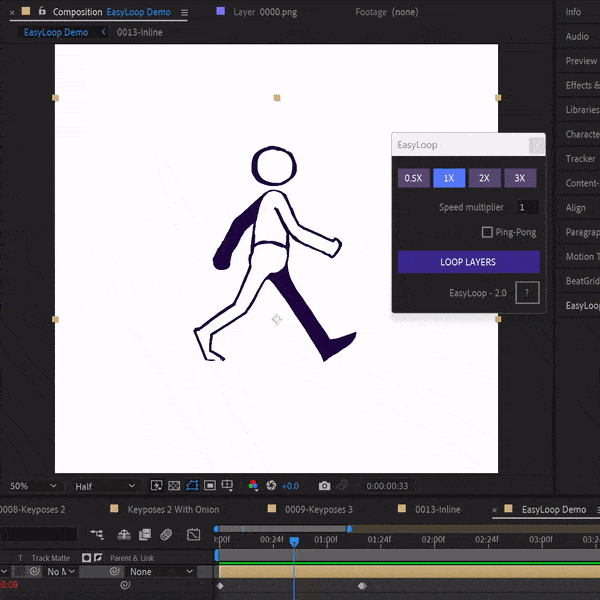
Task: Set loop speed to 0.5X
Action: pyautogui.click(x=413, y=178)
